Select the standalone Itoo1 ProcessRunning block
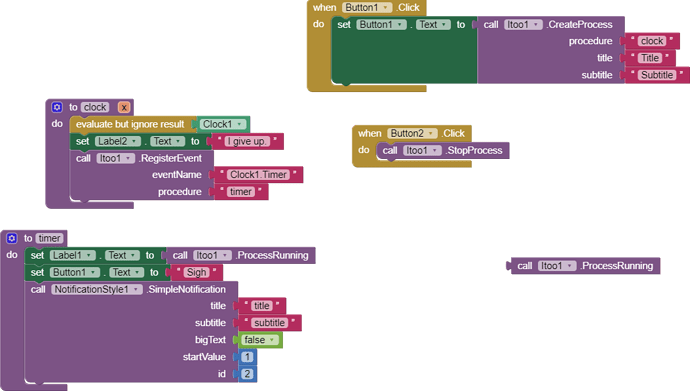 tap(584, 266)
